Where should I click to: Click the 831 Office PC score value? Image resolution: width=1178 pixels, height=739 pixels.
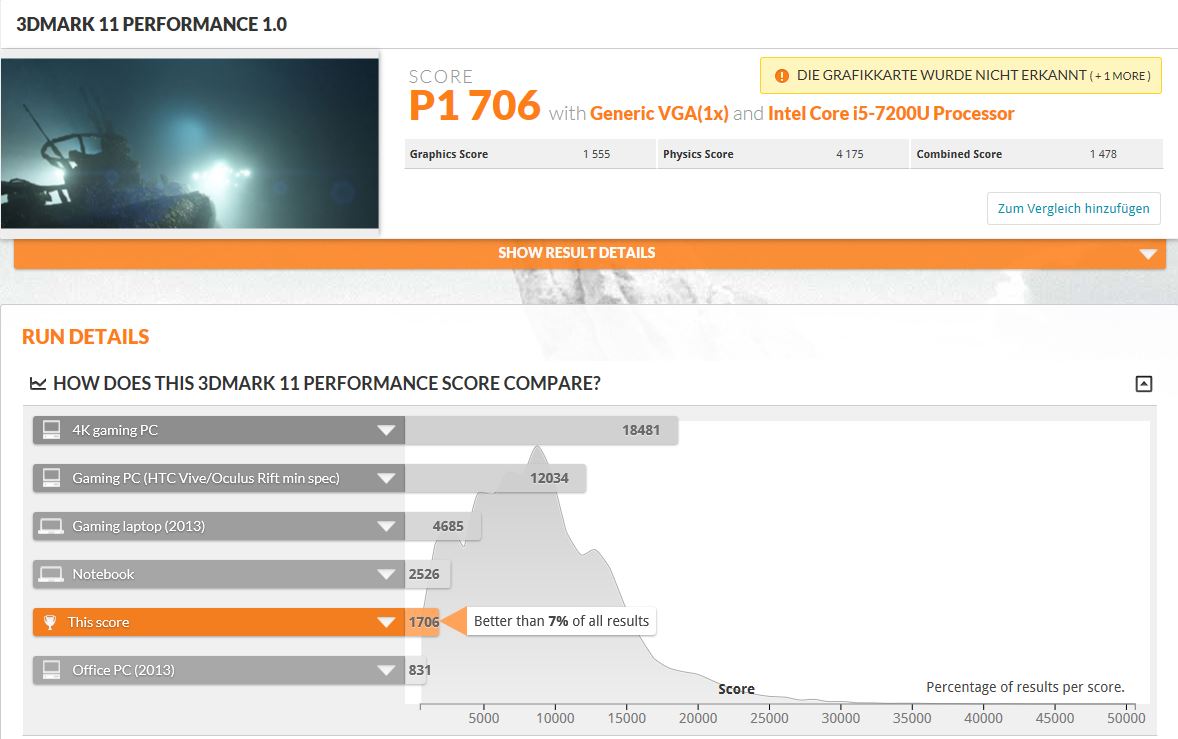(x=419, y=671)
